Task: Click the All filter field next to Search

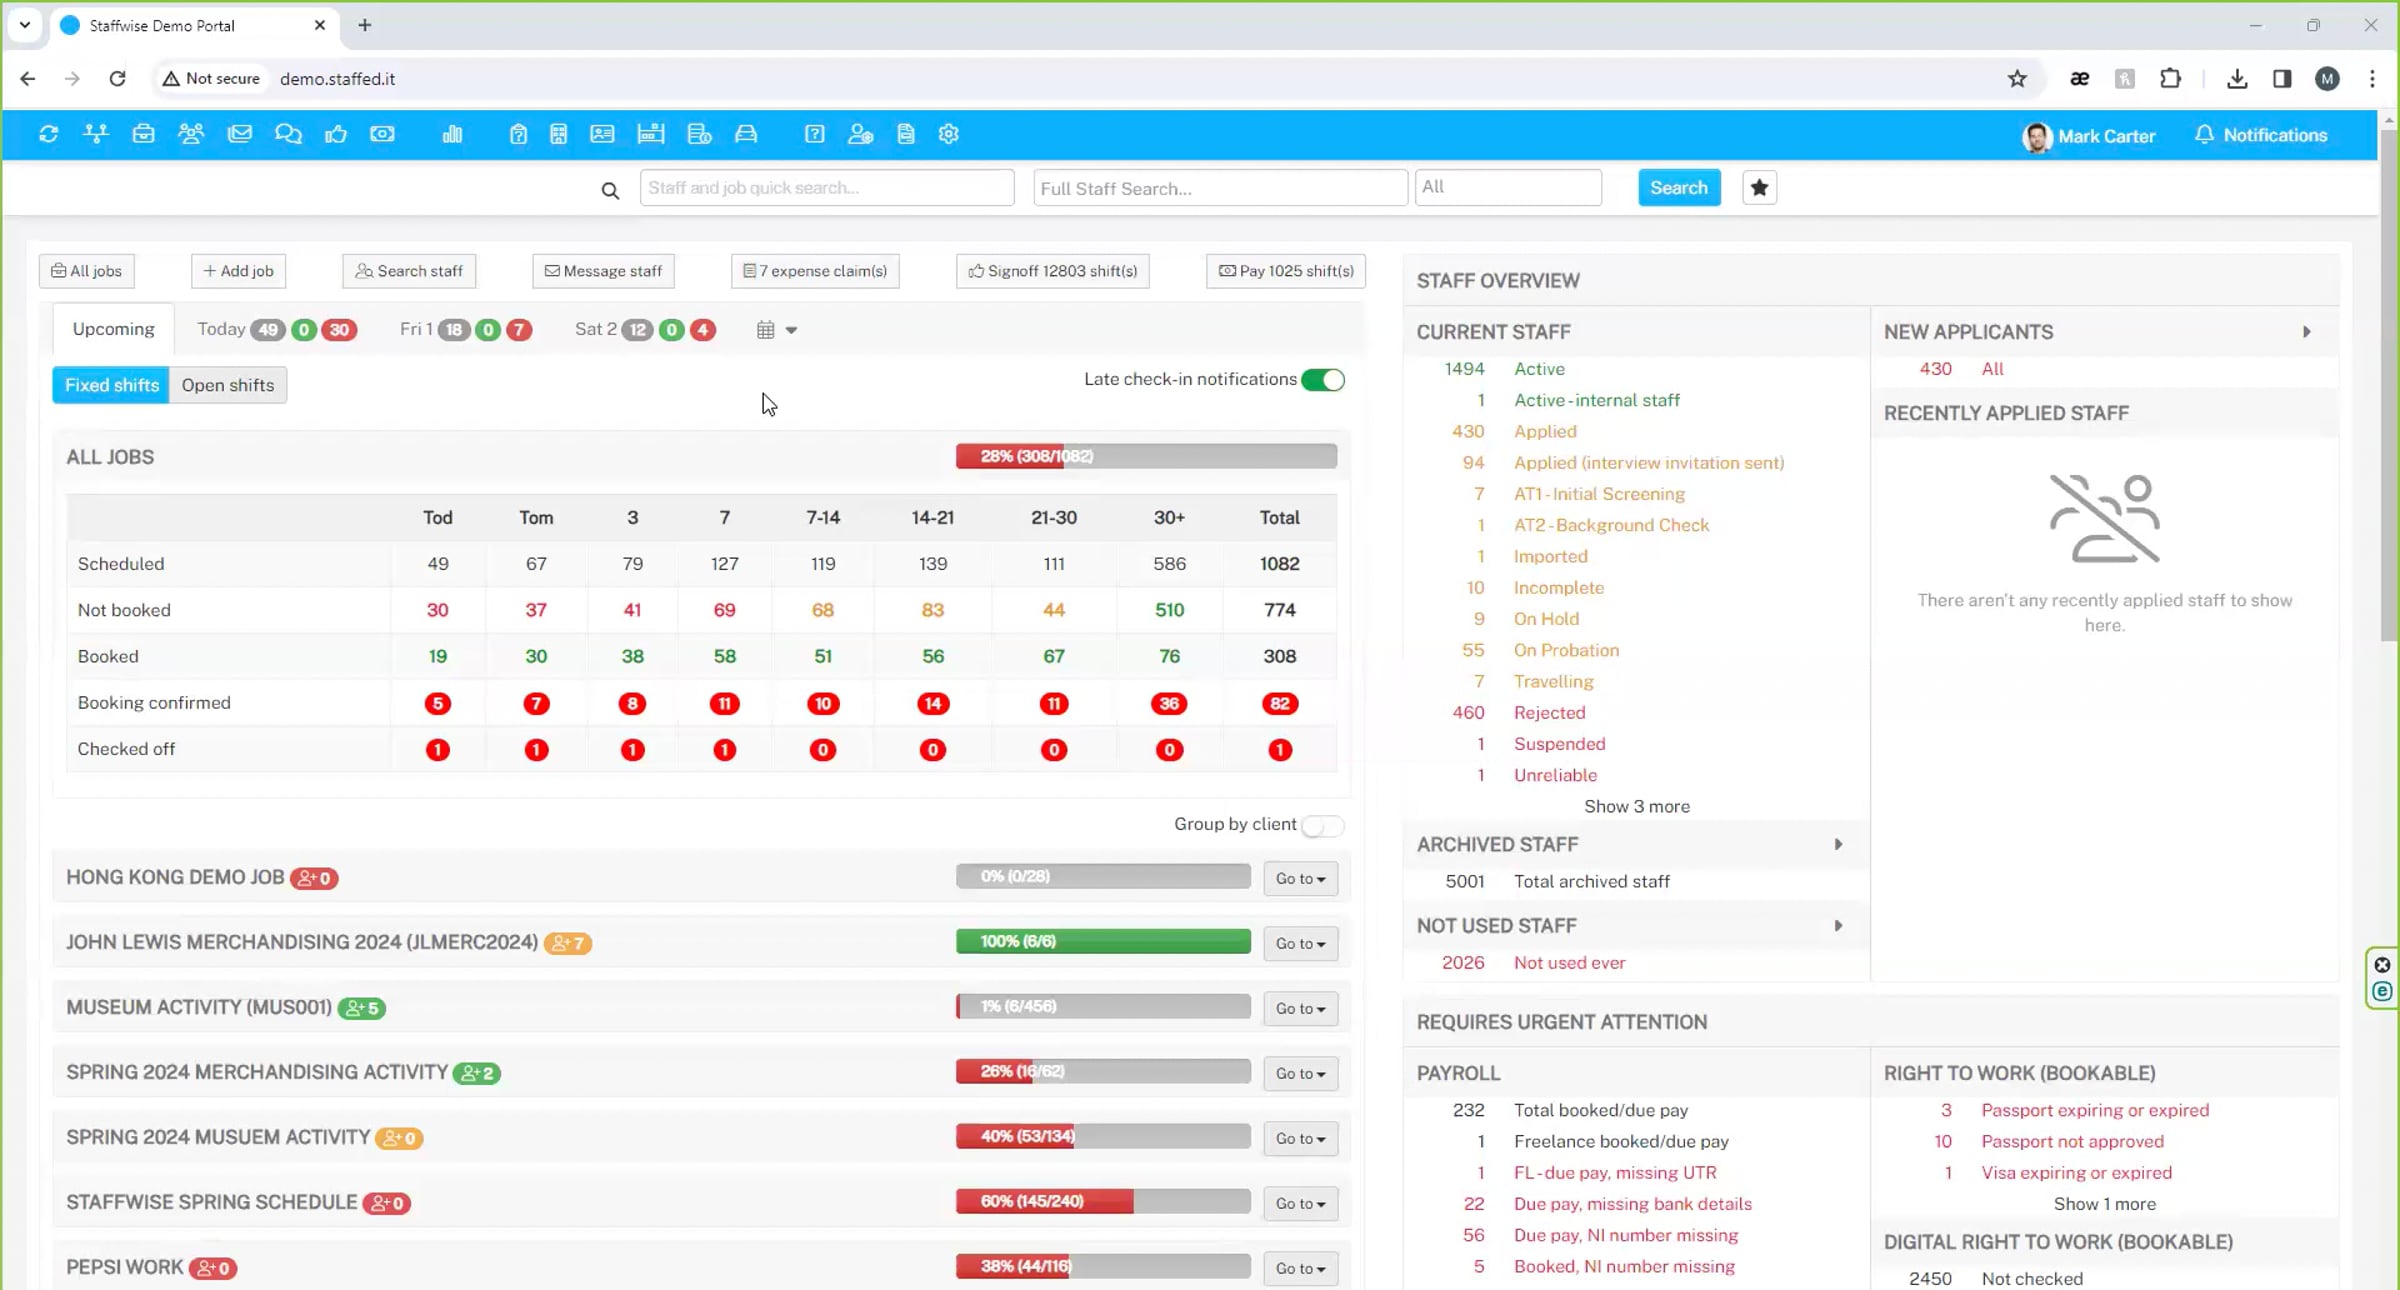Action: [1508, 187]
